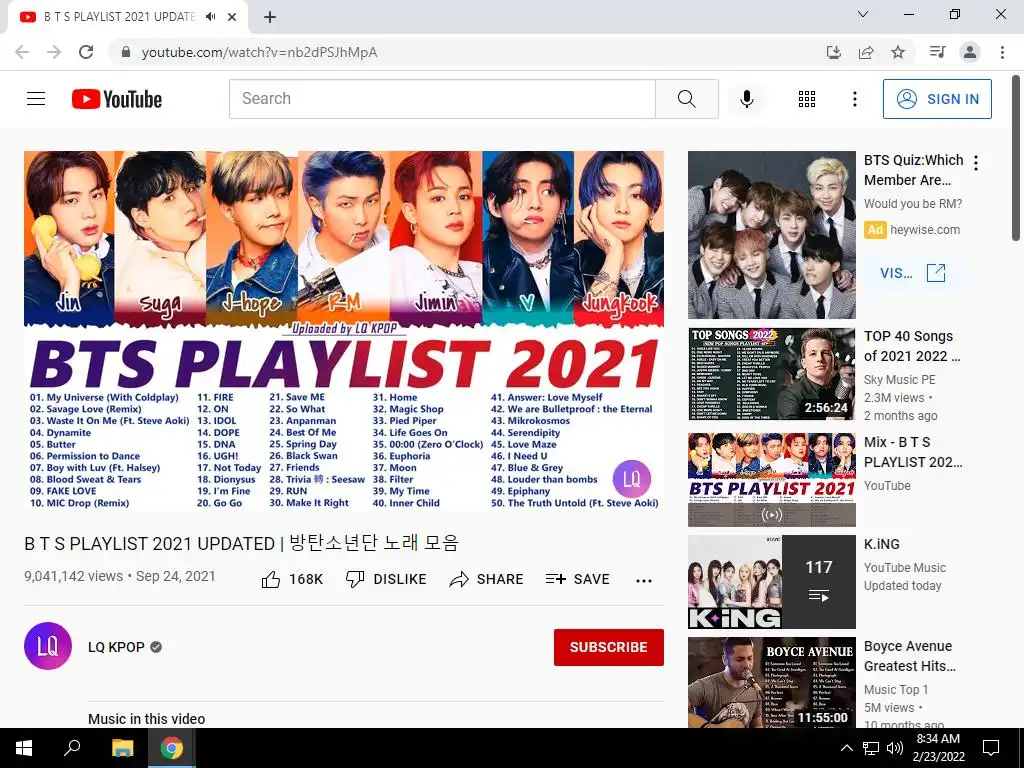This screenshot has width=1024, height=768.
Task: Open the Windows Start menu
Action: coord(24,748)
